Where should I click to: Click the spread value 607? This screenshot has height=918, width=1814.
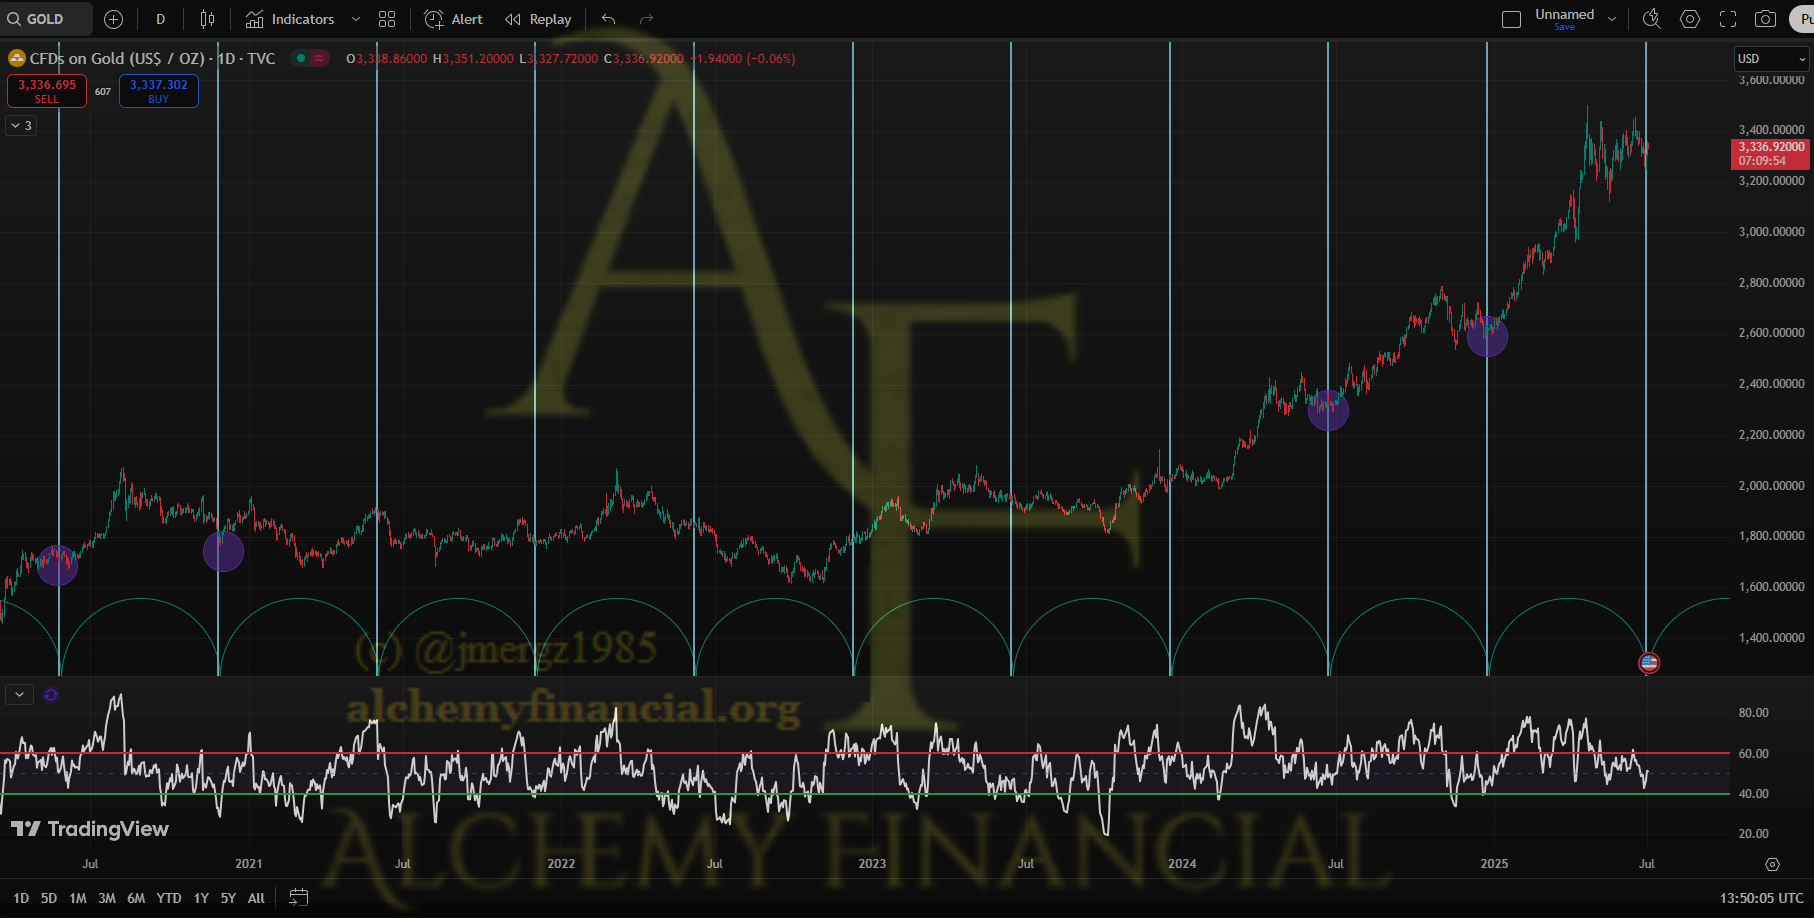point(103,91)
